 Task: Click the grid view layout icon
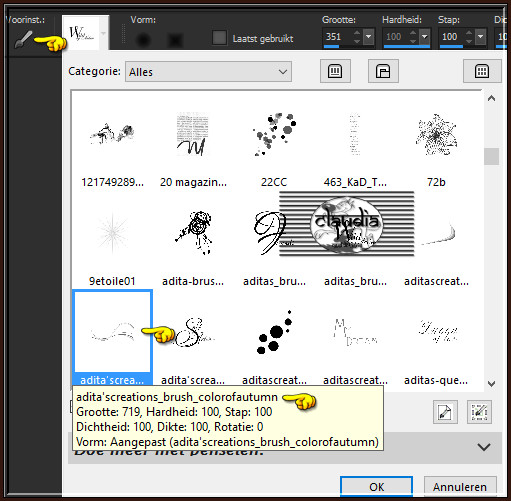pyautogui.click(x=482, y=71)
